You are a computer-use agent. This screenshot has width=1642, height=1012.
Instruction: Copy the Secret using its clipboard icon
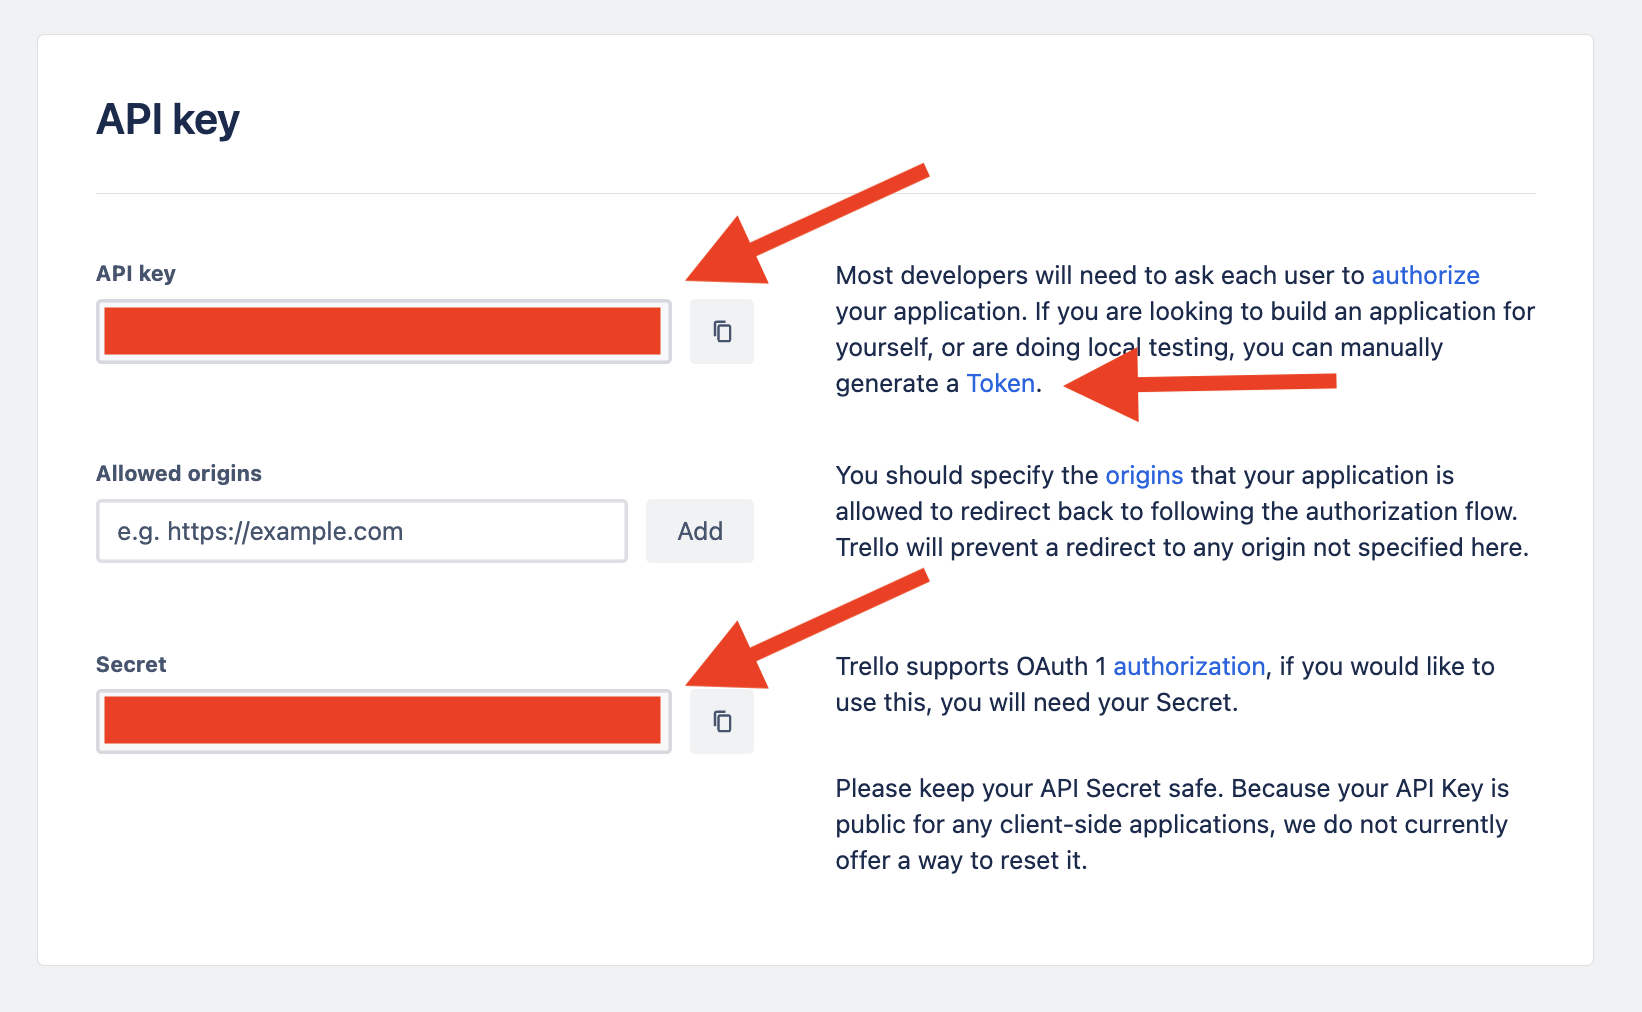[722, 721]
